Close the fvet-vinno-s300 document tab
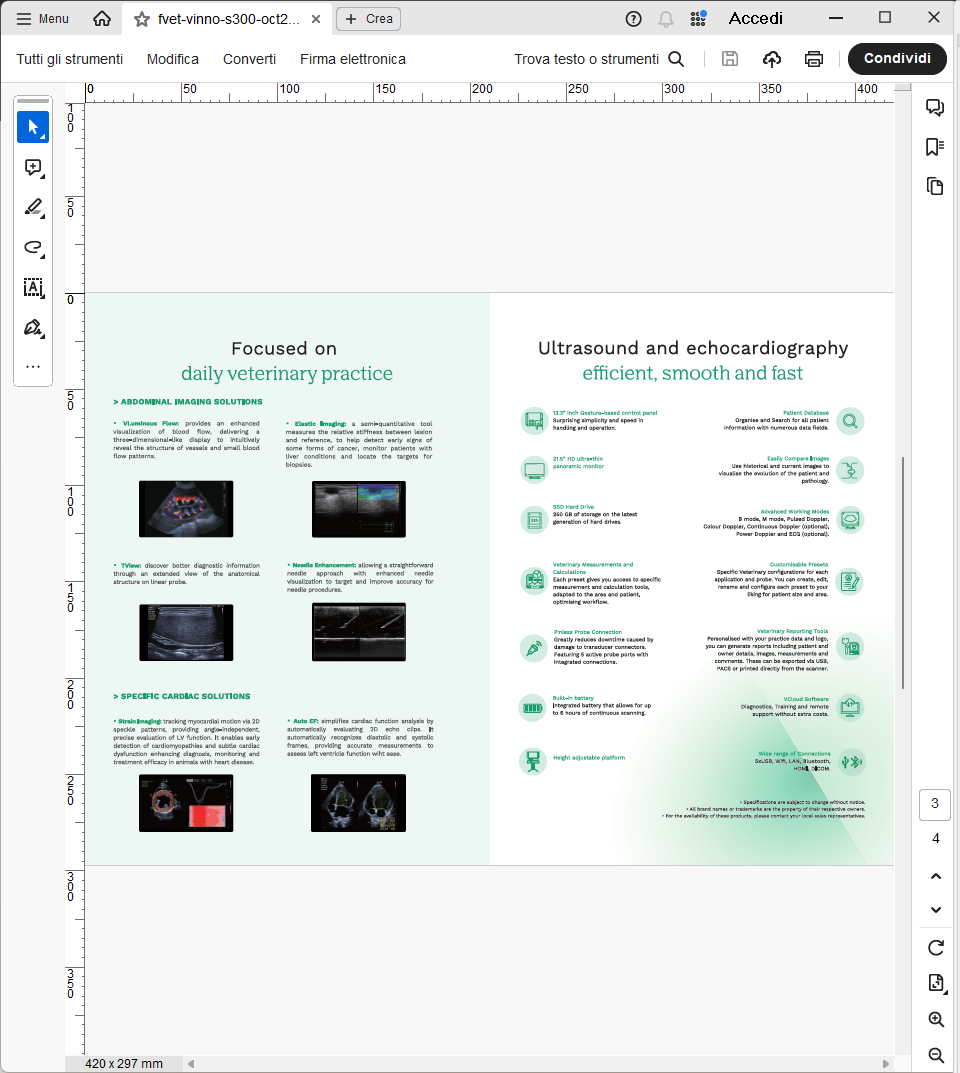 click(x=315, y=19)
